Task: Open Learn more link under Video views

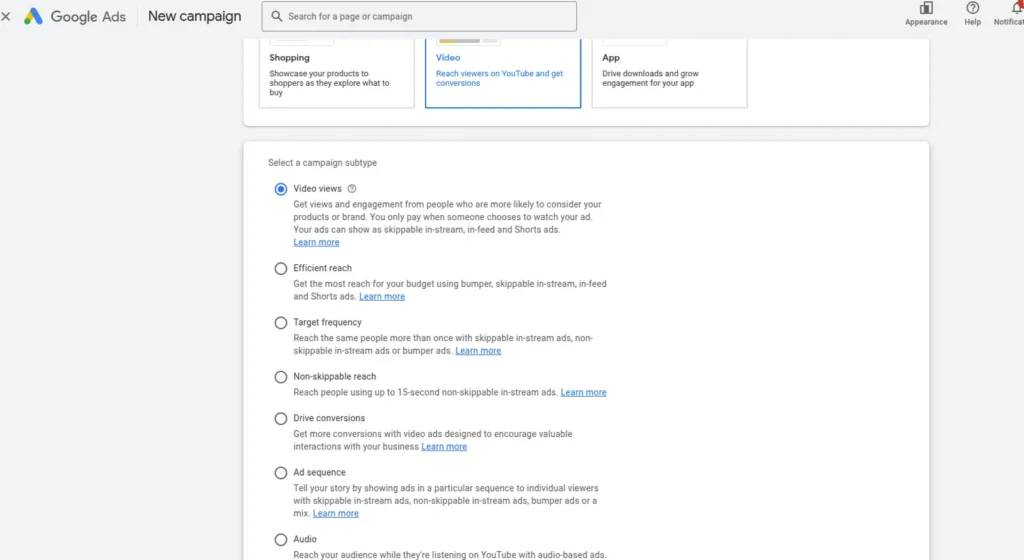Action: tap(316, 243)
